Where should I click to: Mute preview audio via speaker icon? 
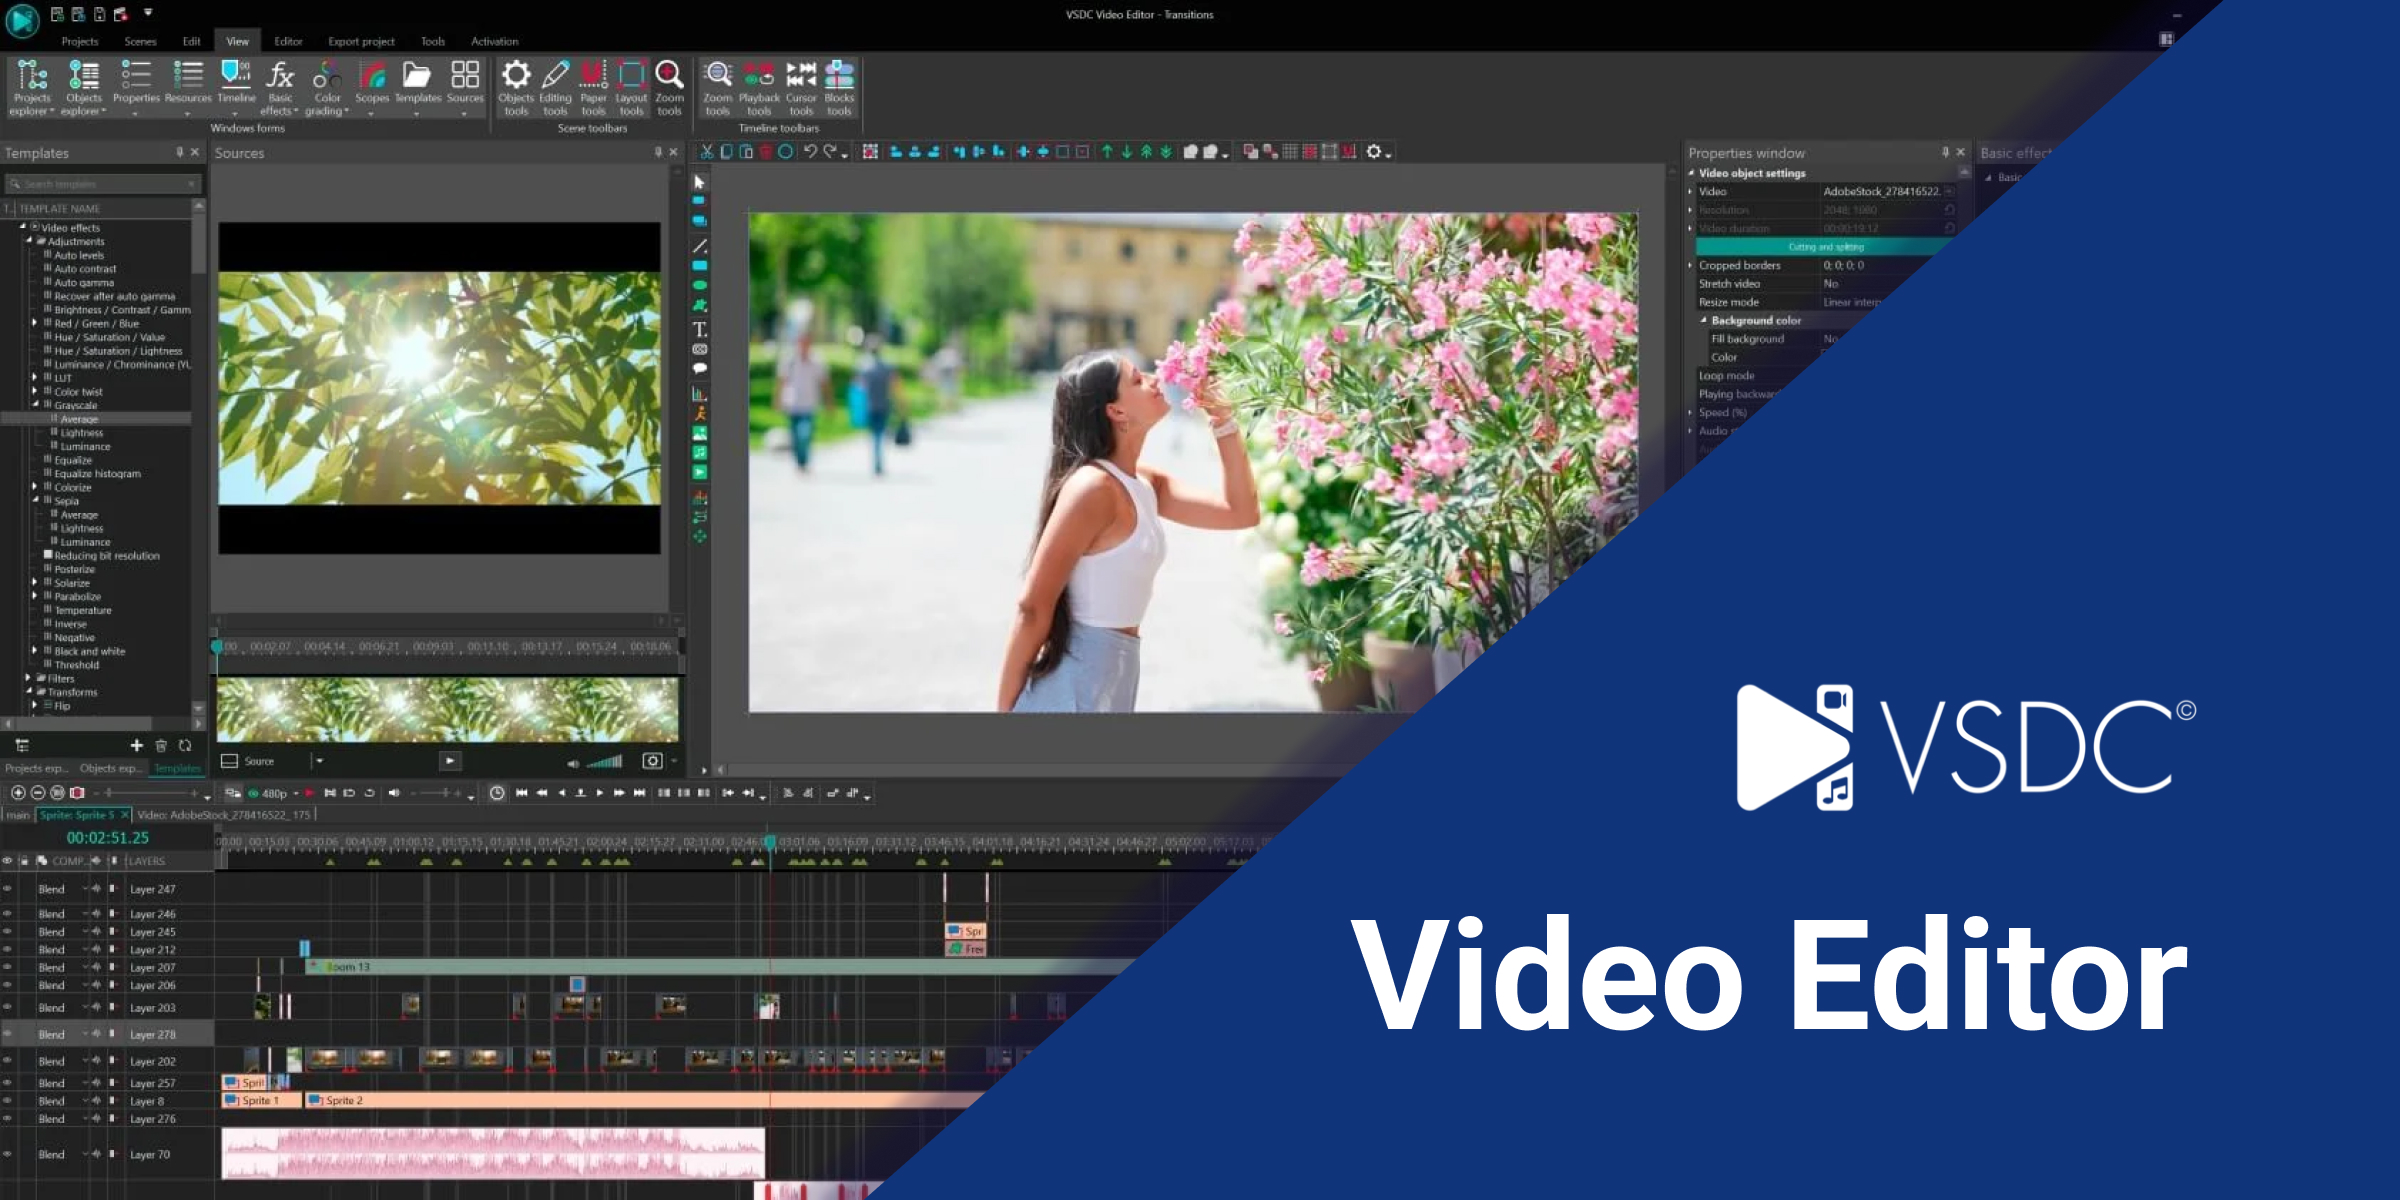click(x=572, y=761)
